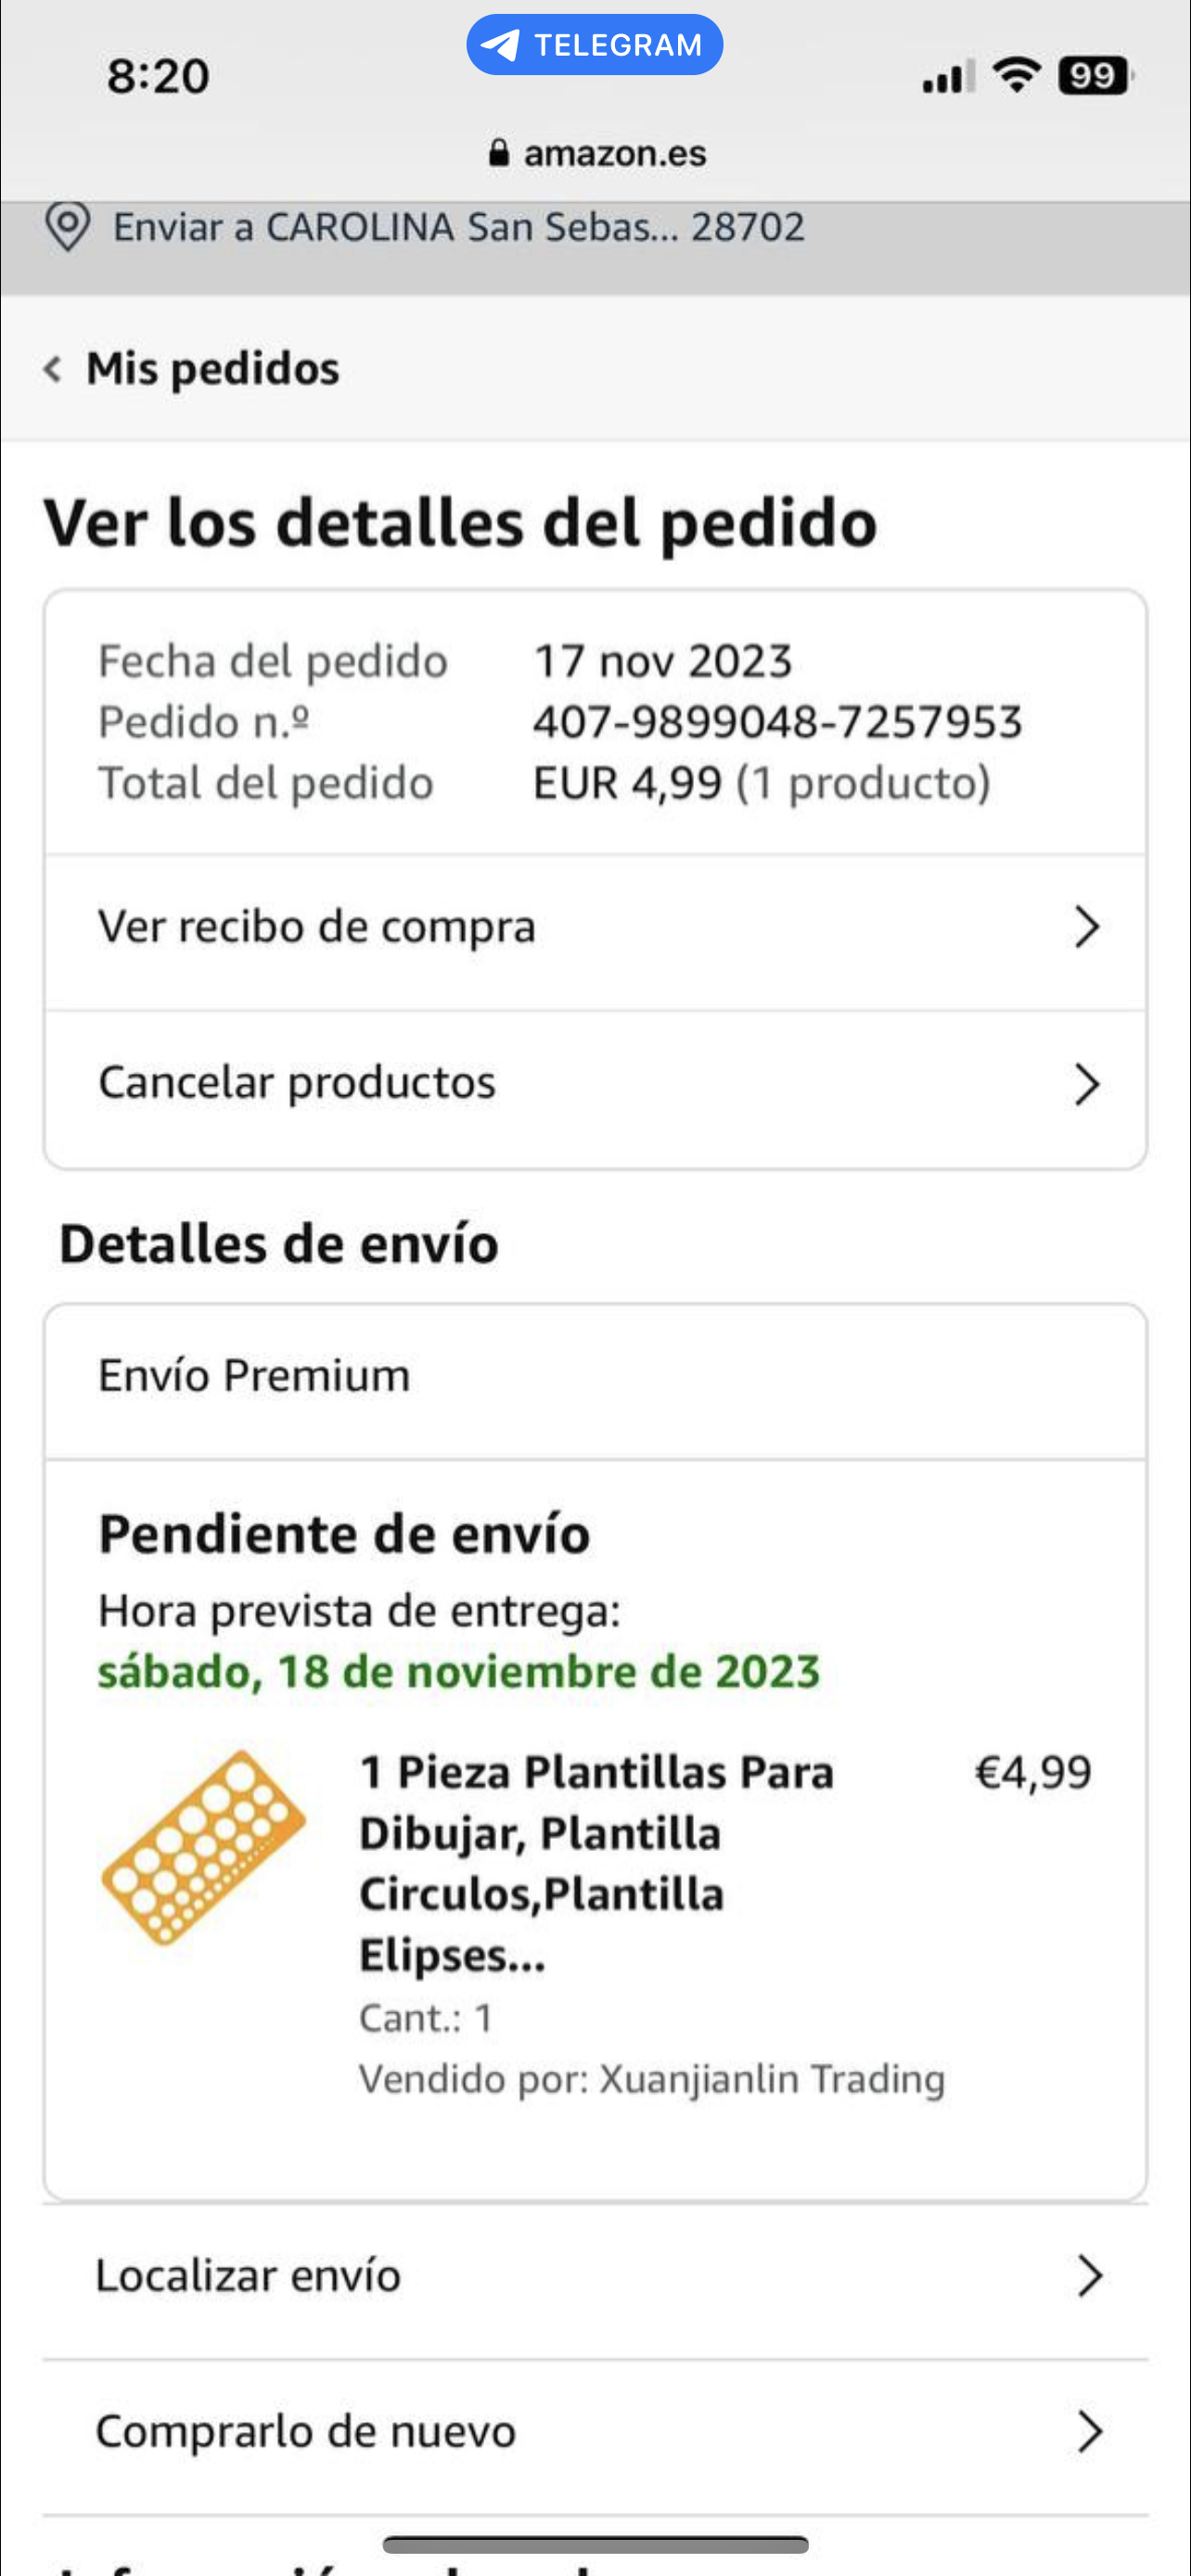Screen dimensions: 1191x2576
Task: Tap chevron next to Comprarlo de nuevo
Action: [x=1089, y=2432]
